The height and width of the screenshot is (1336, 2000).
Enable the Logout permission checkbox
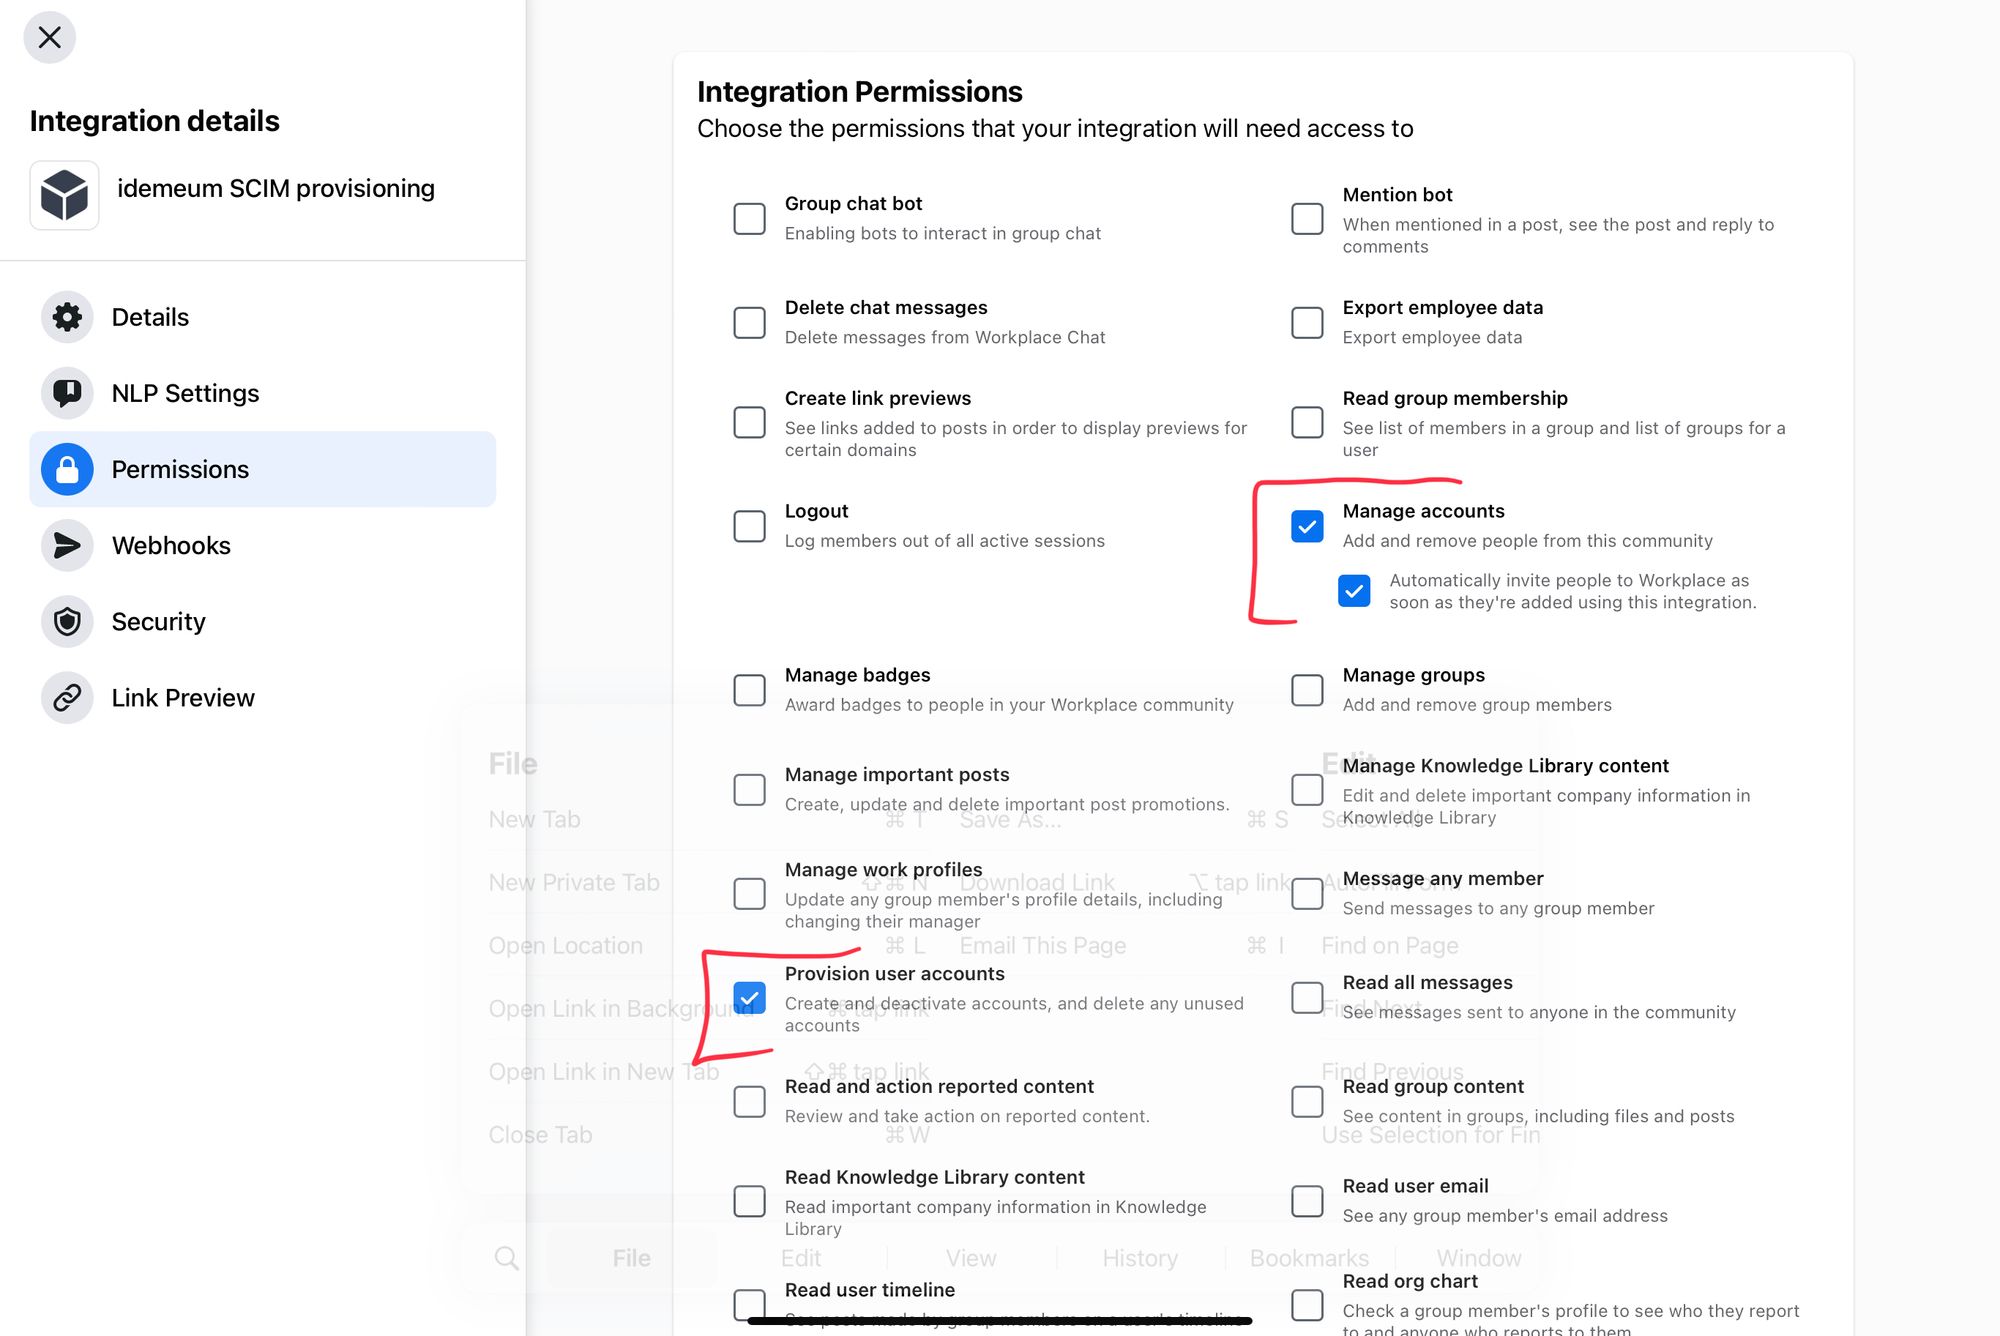point(749,526)
